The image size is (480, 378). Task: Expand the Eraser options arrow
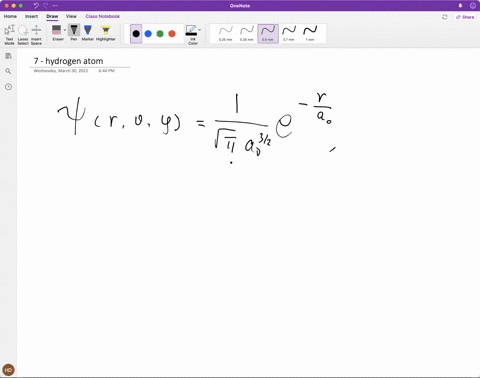pyautogui.click(x=65, y=30)
